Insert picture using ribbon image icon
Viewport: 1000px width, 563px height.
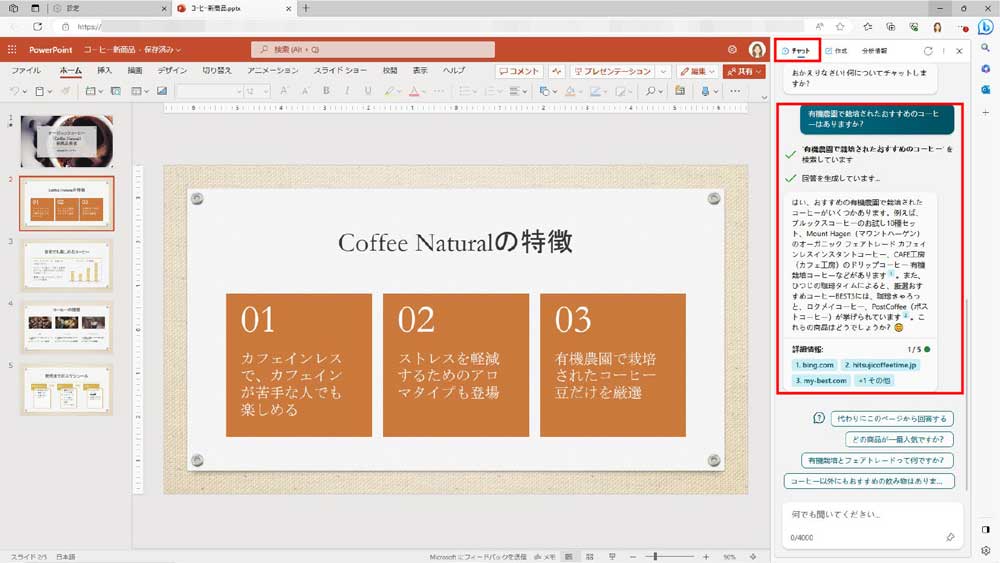click(162, 91)
